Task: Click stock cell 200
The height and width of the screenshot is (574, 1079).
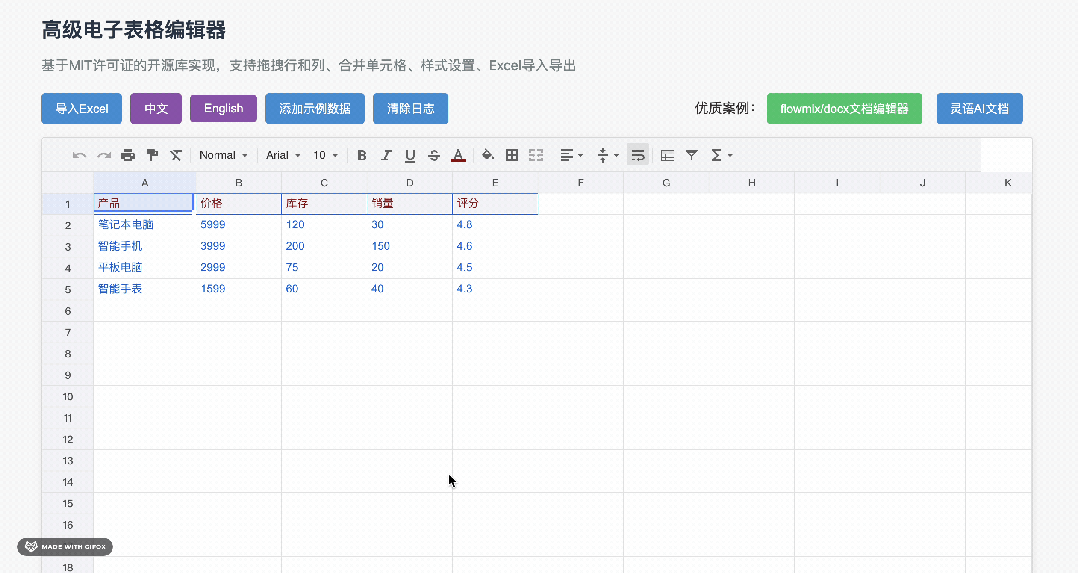Action: [324, 246]
